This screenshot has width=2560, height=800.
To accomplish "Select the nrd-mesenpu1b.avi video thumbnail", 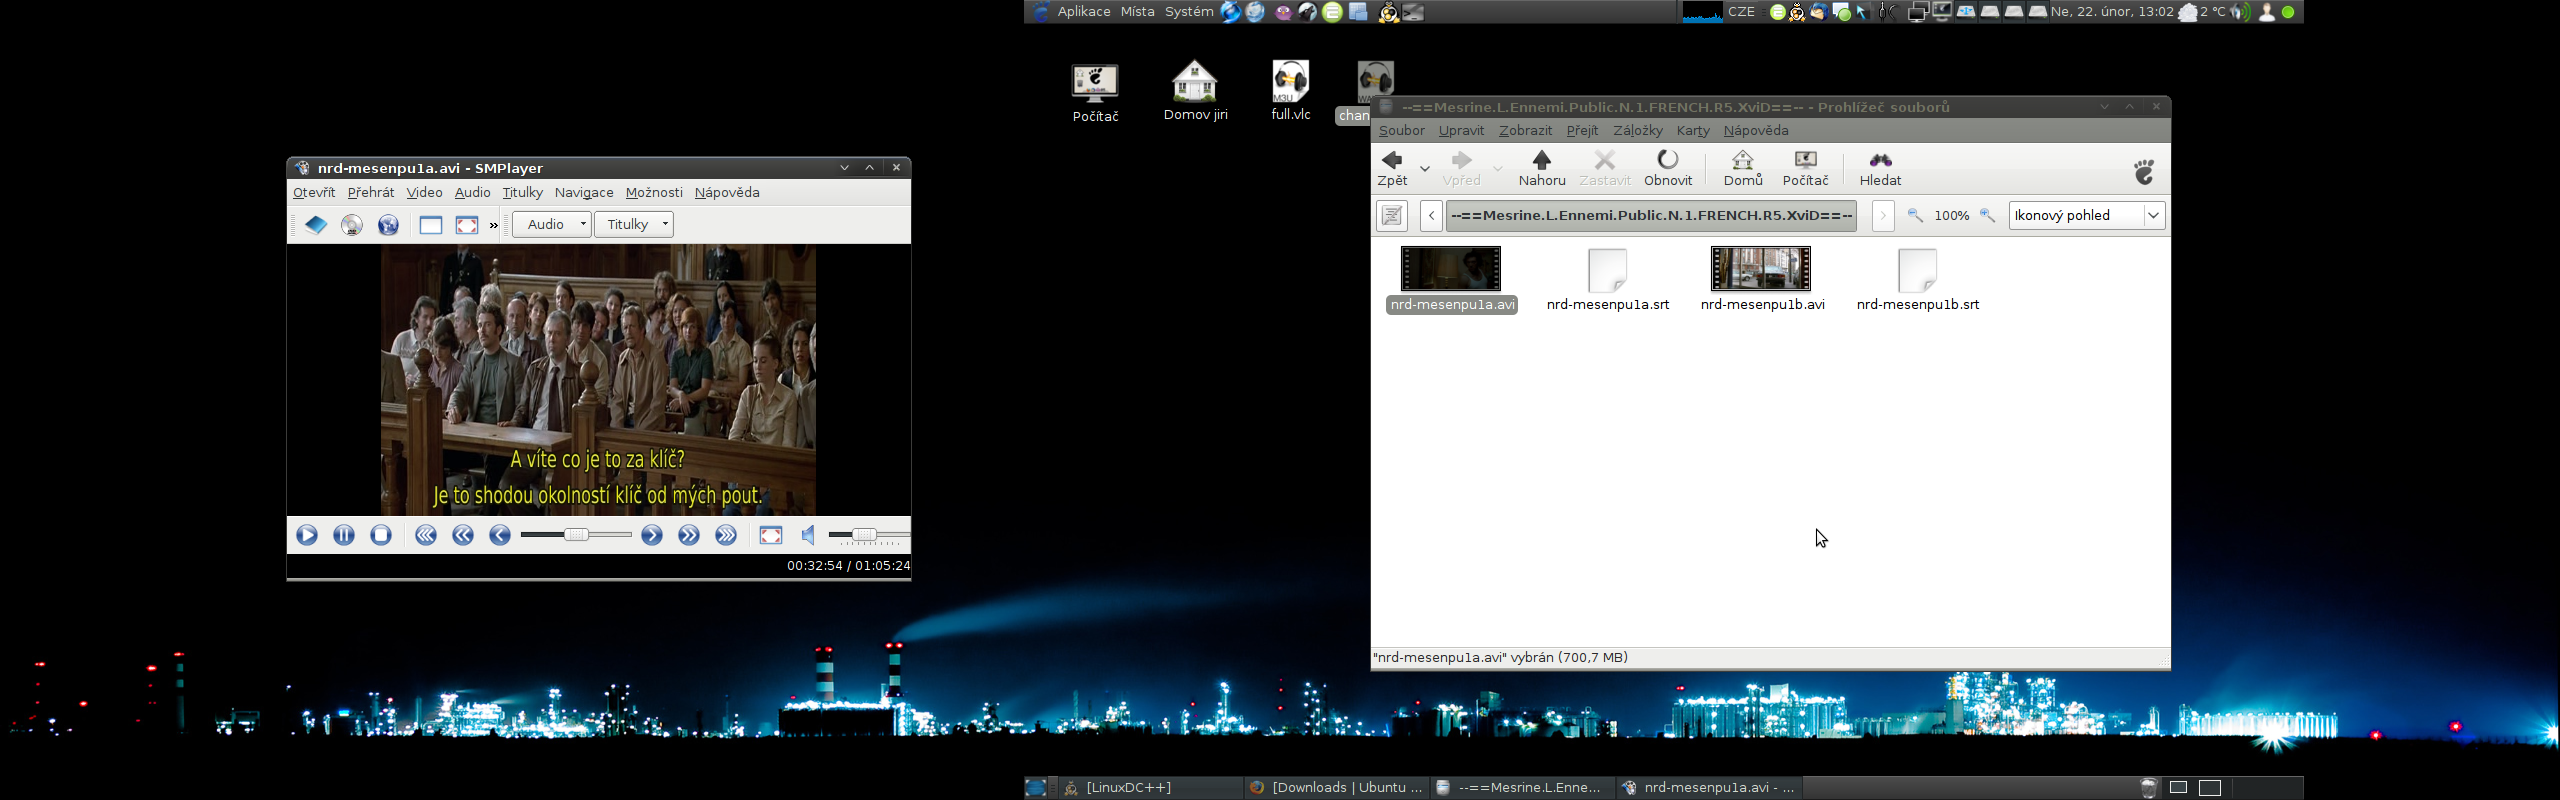I will point(1761,268).
